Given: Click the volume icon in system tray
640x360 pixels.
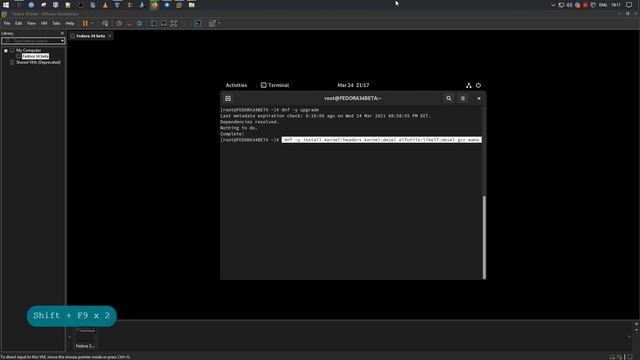Looking at the screenshot, I should (x=569, y=5).
